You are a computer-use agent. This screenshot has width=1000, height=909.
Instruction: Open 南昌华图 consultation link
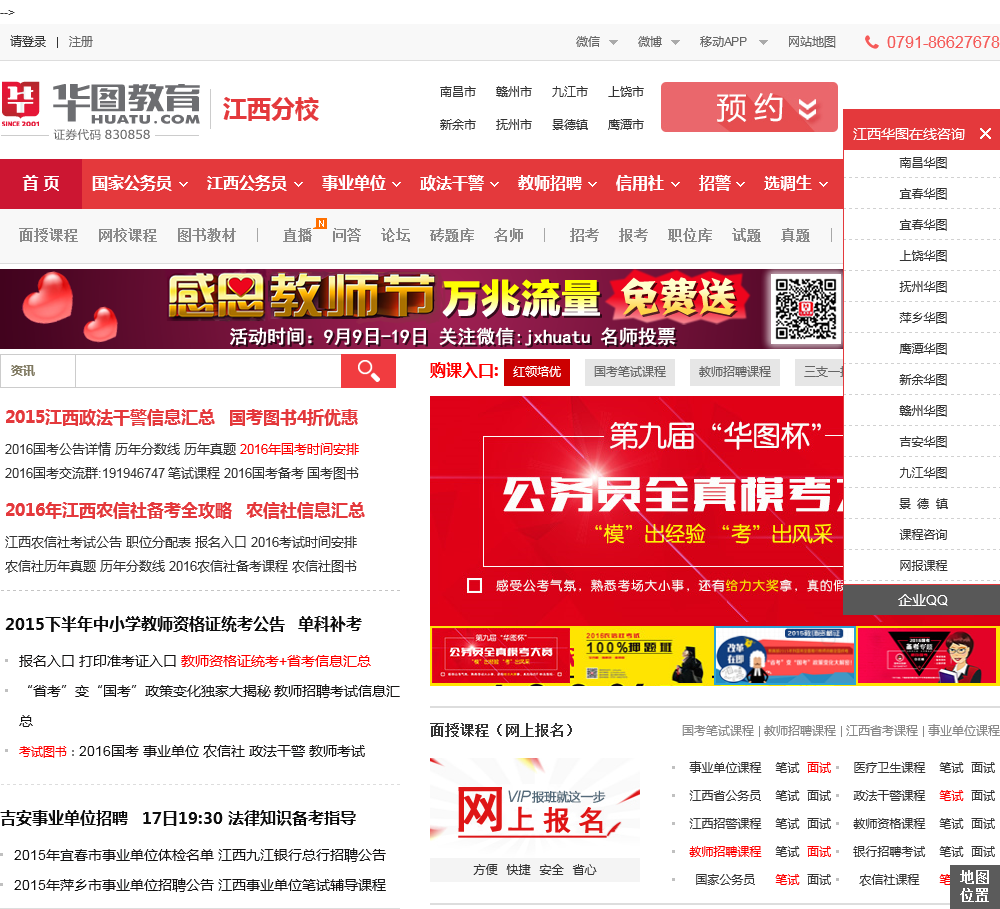(923, 163)
